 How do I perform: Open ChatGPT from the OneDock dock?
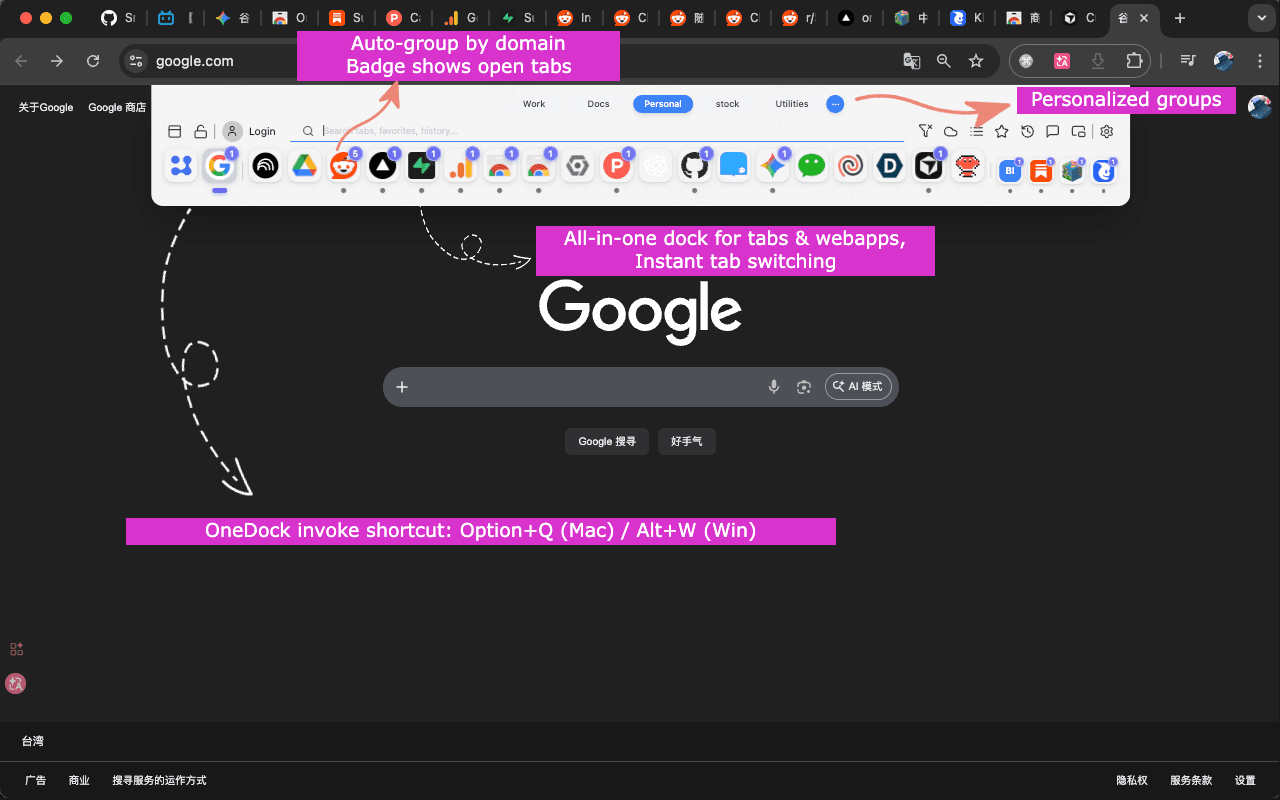click(x=655, y=166)
